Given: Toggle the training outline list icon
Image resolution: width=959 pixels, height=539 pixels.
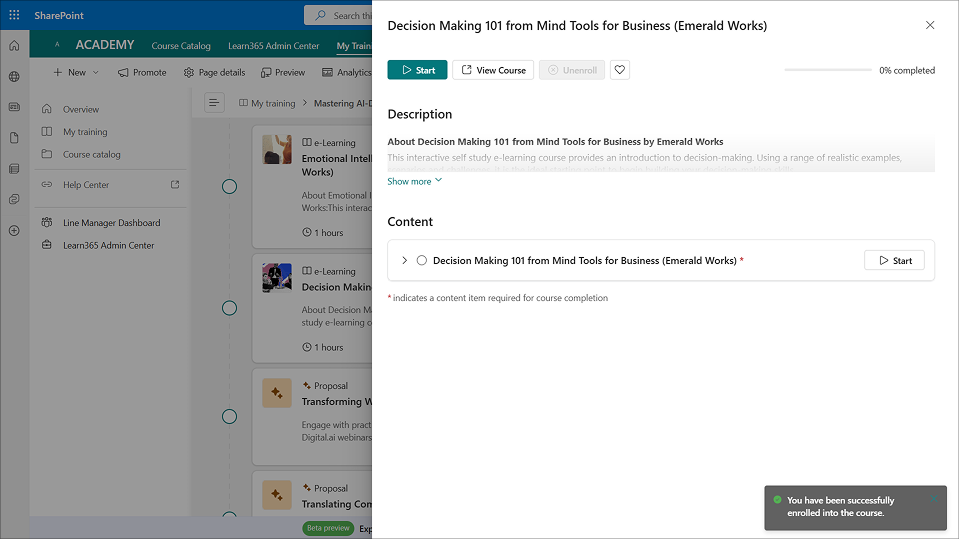Looking at the screenshot, I should (214, 103).
